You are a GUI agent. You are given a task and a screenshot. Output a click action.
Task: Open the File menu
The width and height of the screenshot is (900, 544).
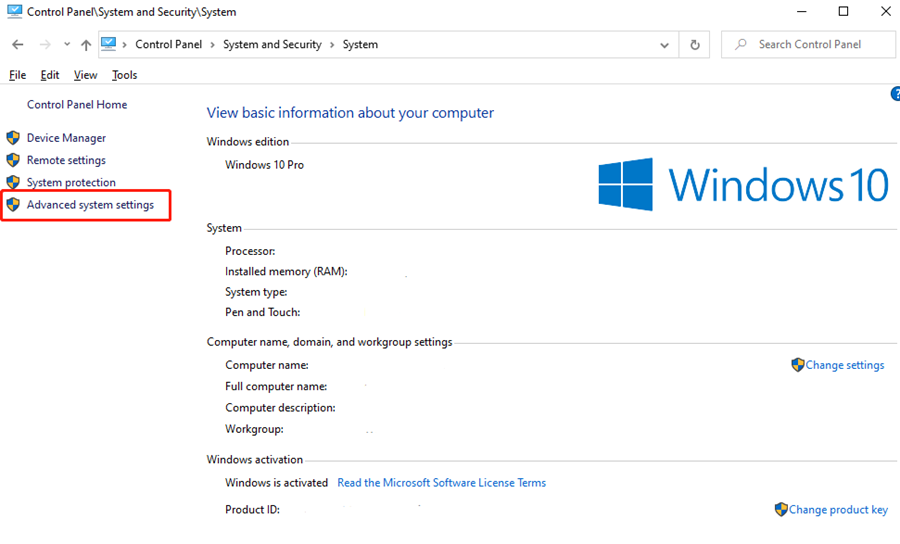click(17, 75)
